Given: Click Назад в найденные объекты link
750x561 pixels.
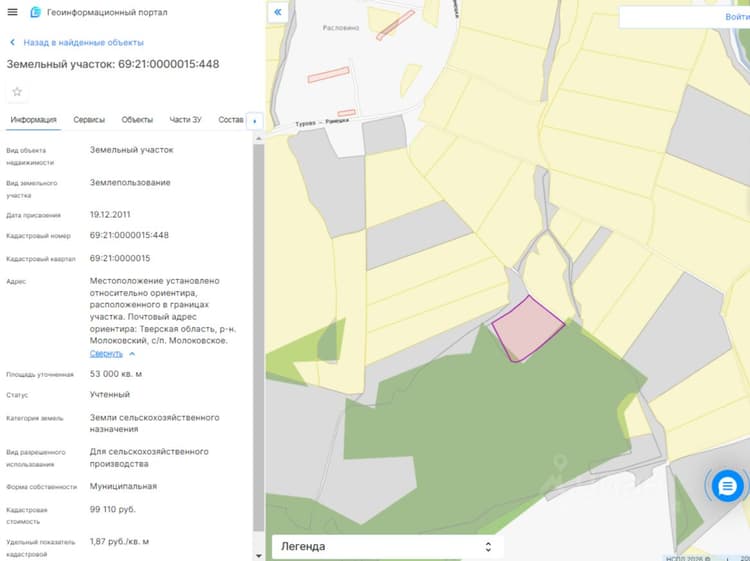Looking at the screenshot, I should coord(84,43).
